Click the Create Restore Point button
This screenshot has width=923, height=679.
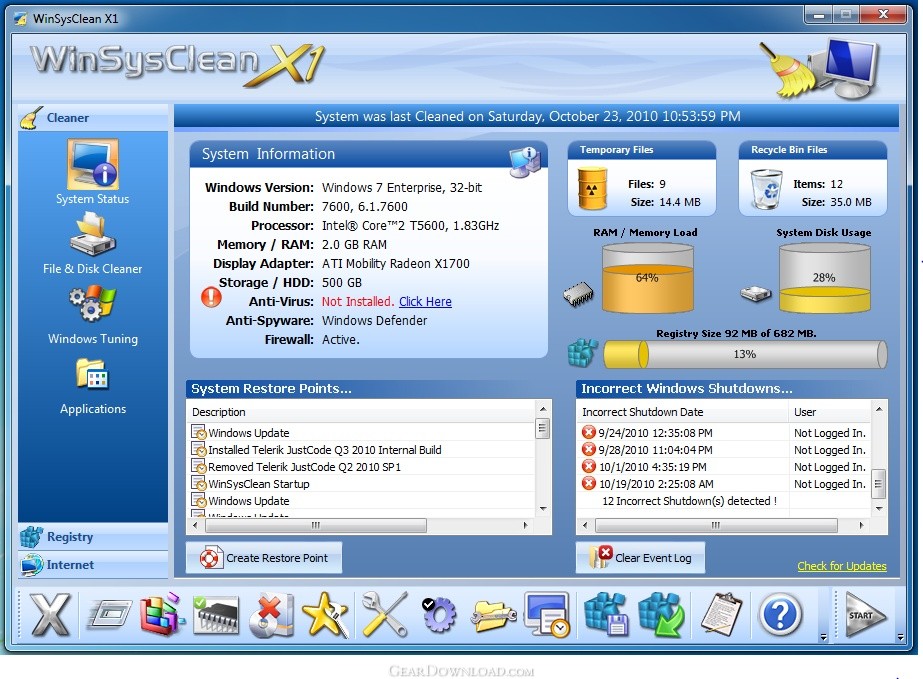click(x=264, y=558)
